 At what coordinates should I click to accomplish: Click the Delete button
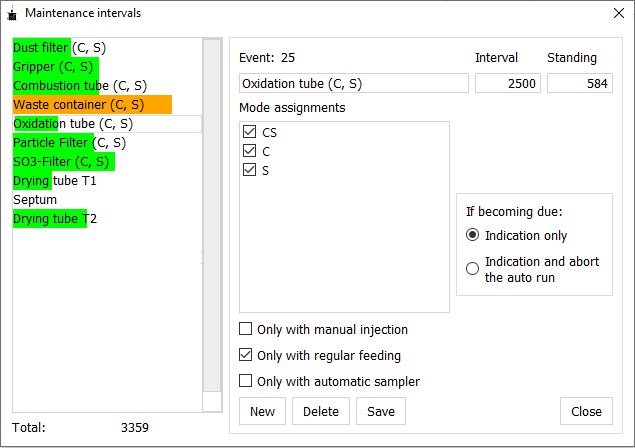coord(321,411)
